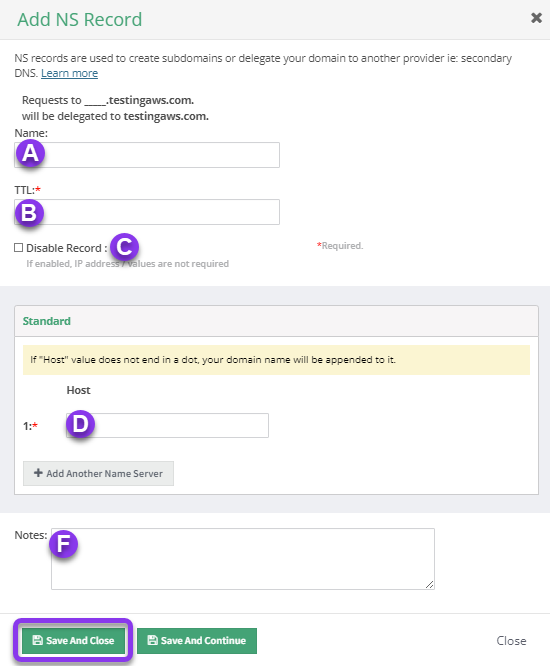Click the purple A marker badge
This screenshot has width=550, height=666.
(30, 153)
